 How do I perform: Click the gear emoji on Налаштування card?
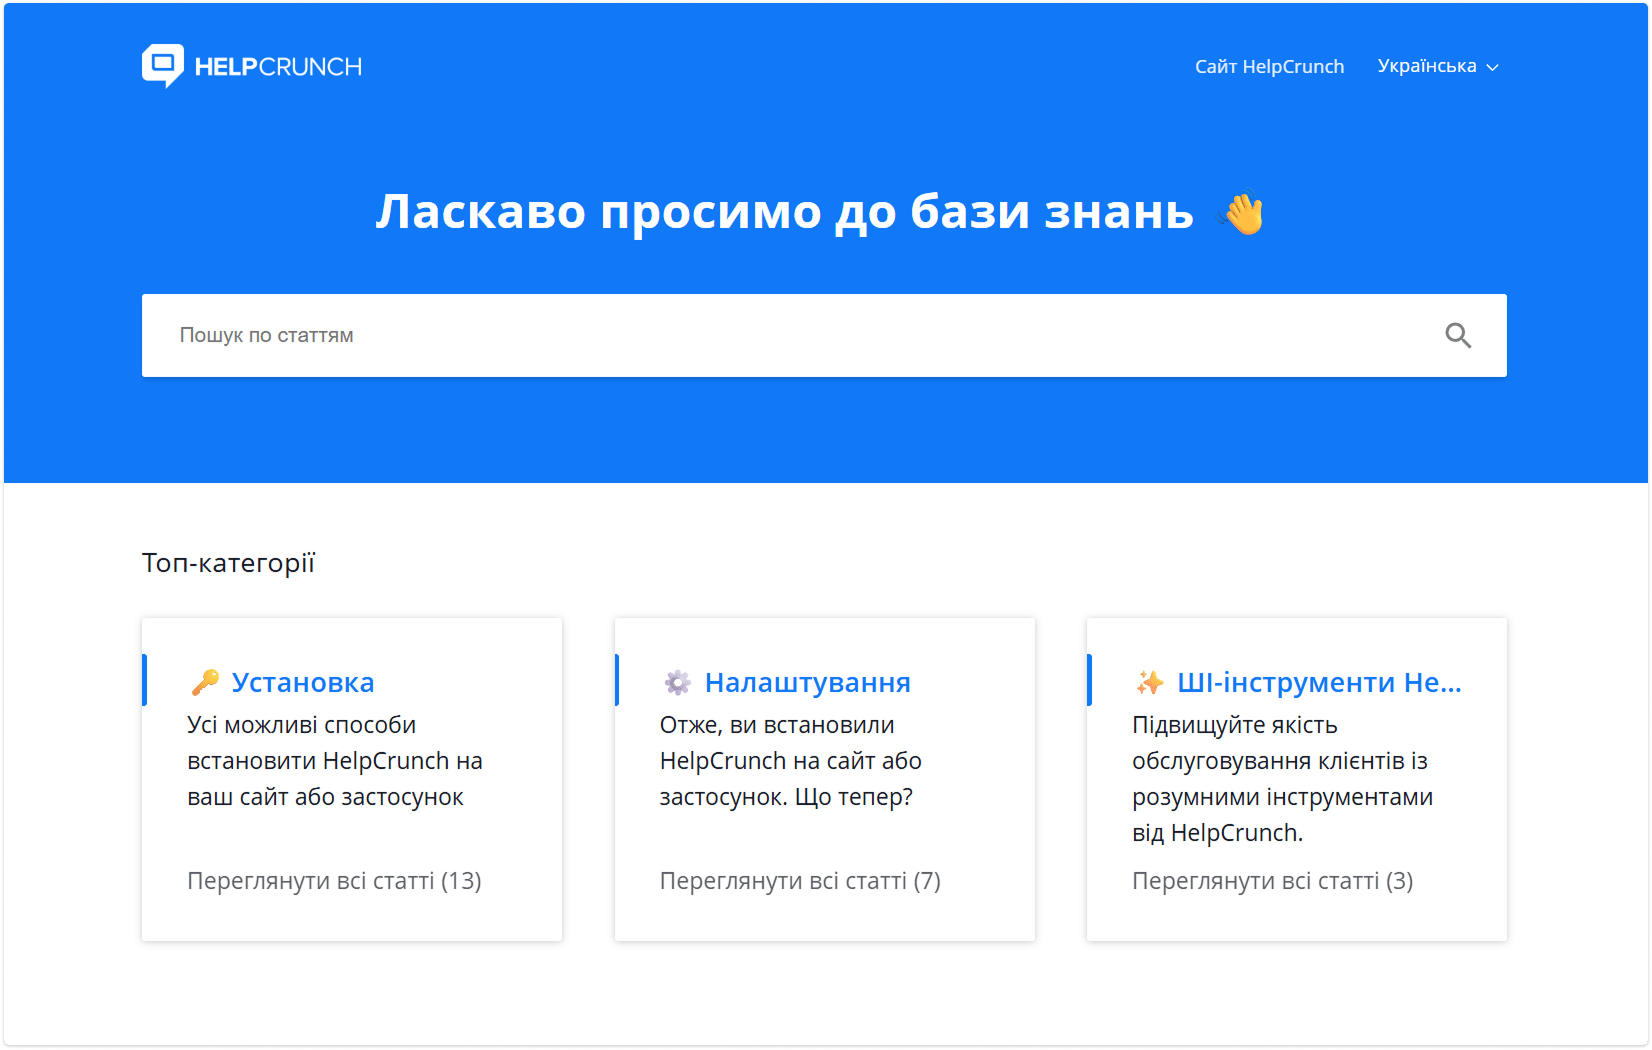[677, 681]
